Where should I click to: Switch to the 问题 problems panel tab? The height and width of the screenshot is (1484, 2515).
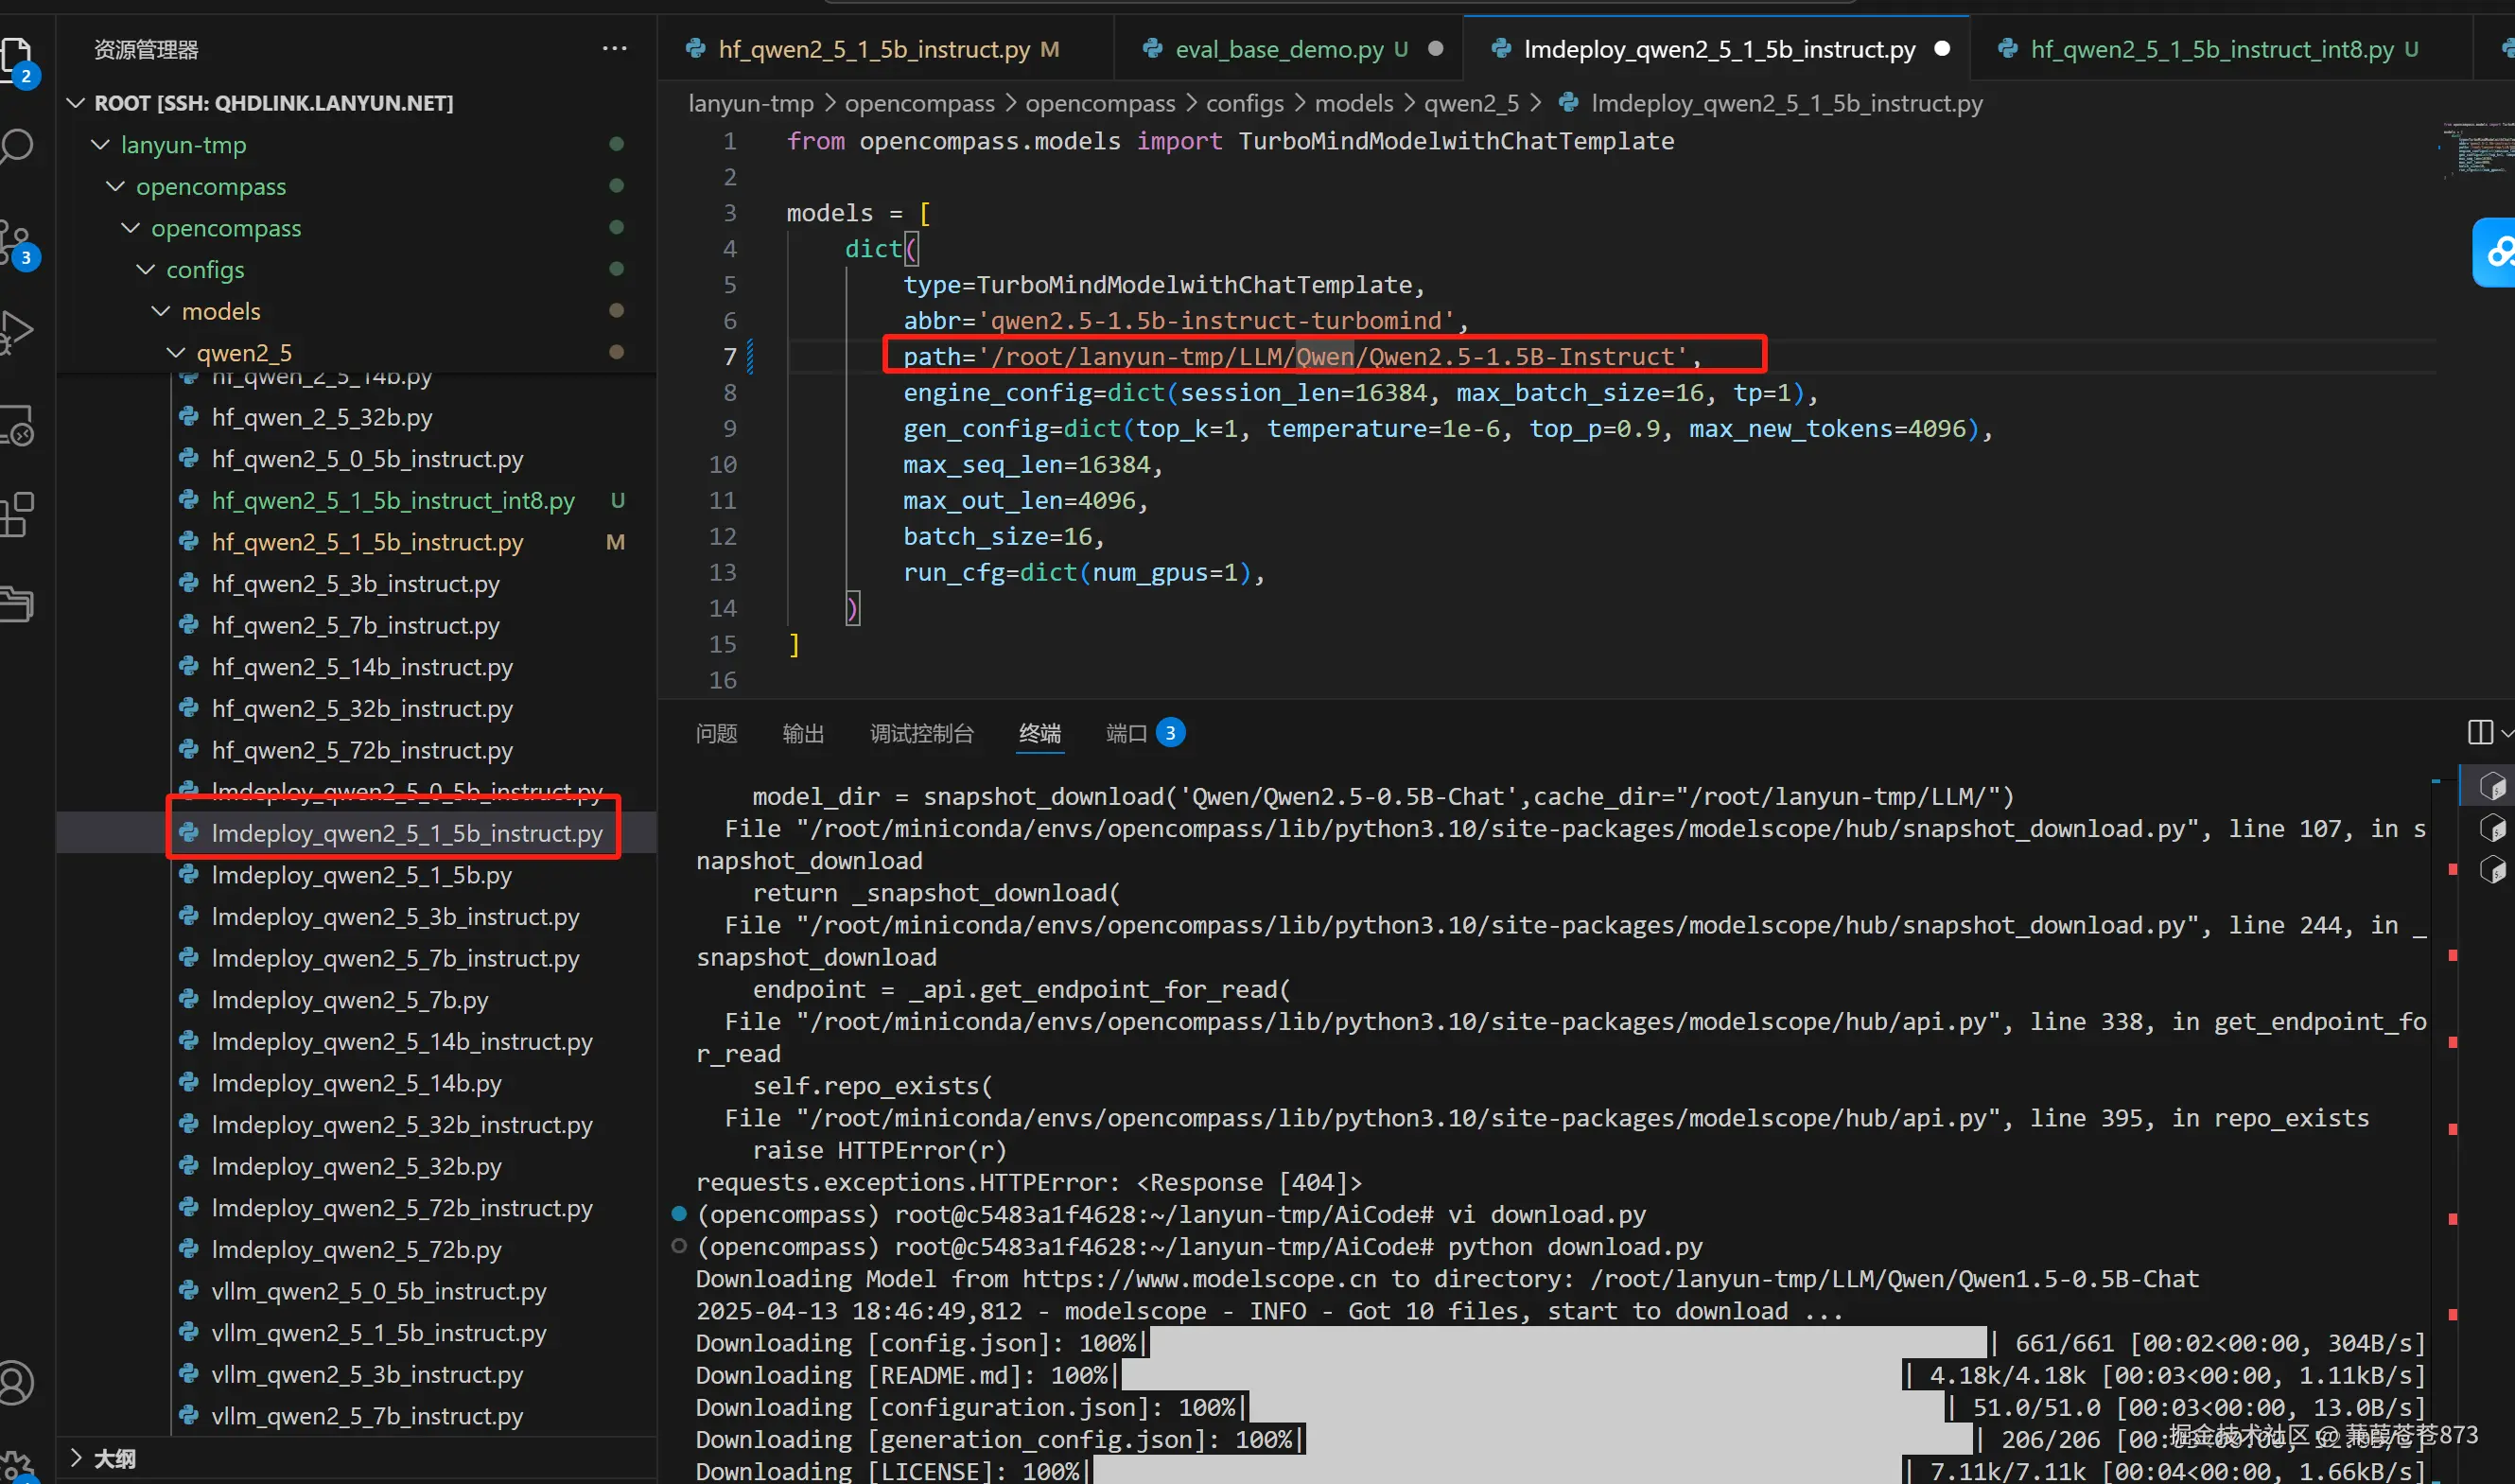(716, 733)
